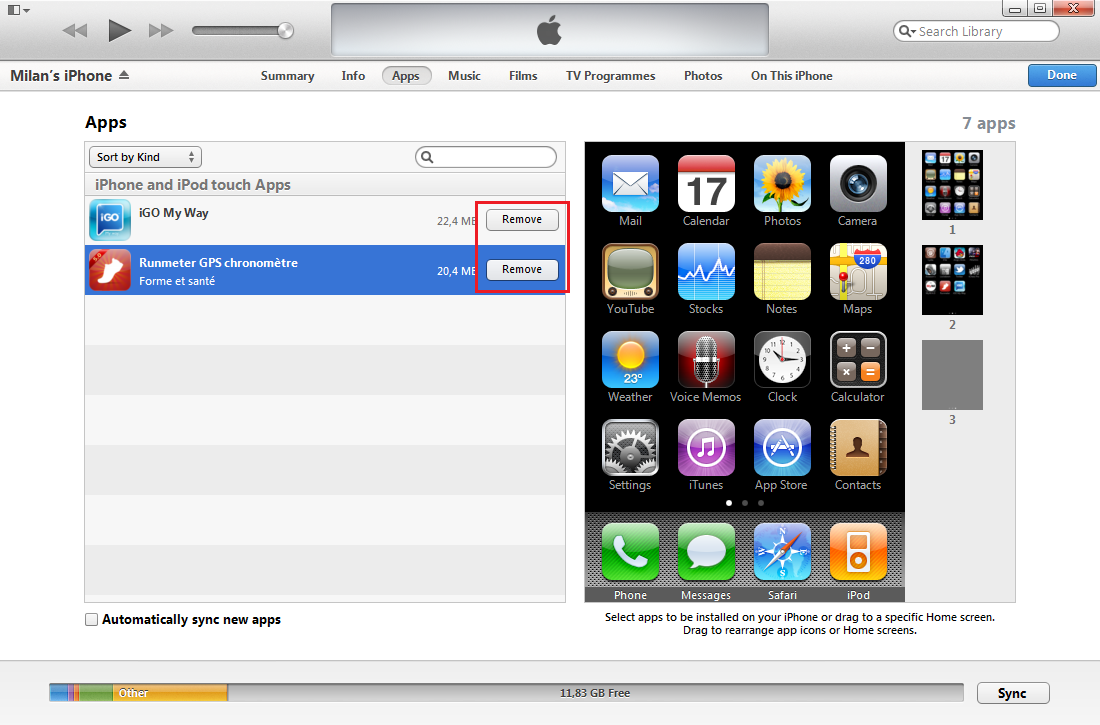Viewport: 1100px width, 725px height.
Task: Click the rewind previous track button
Action: pyautogui.click(x=74, y=30)
